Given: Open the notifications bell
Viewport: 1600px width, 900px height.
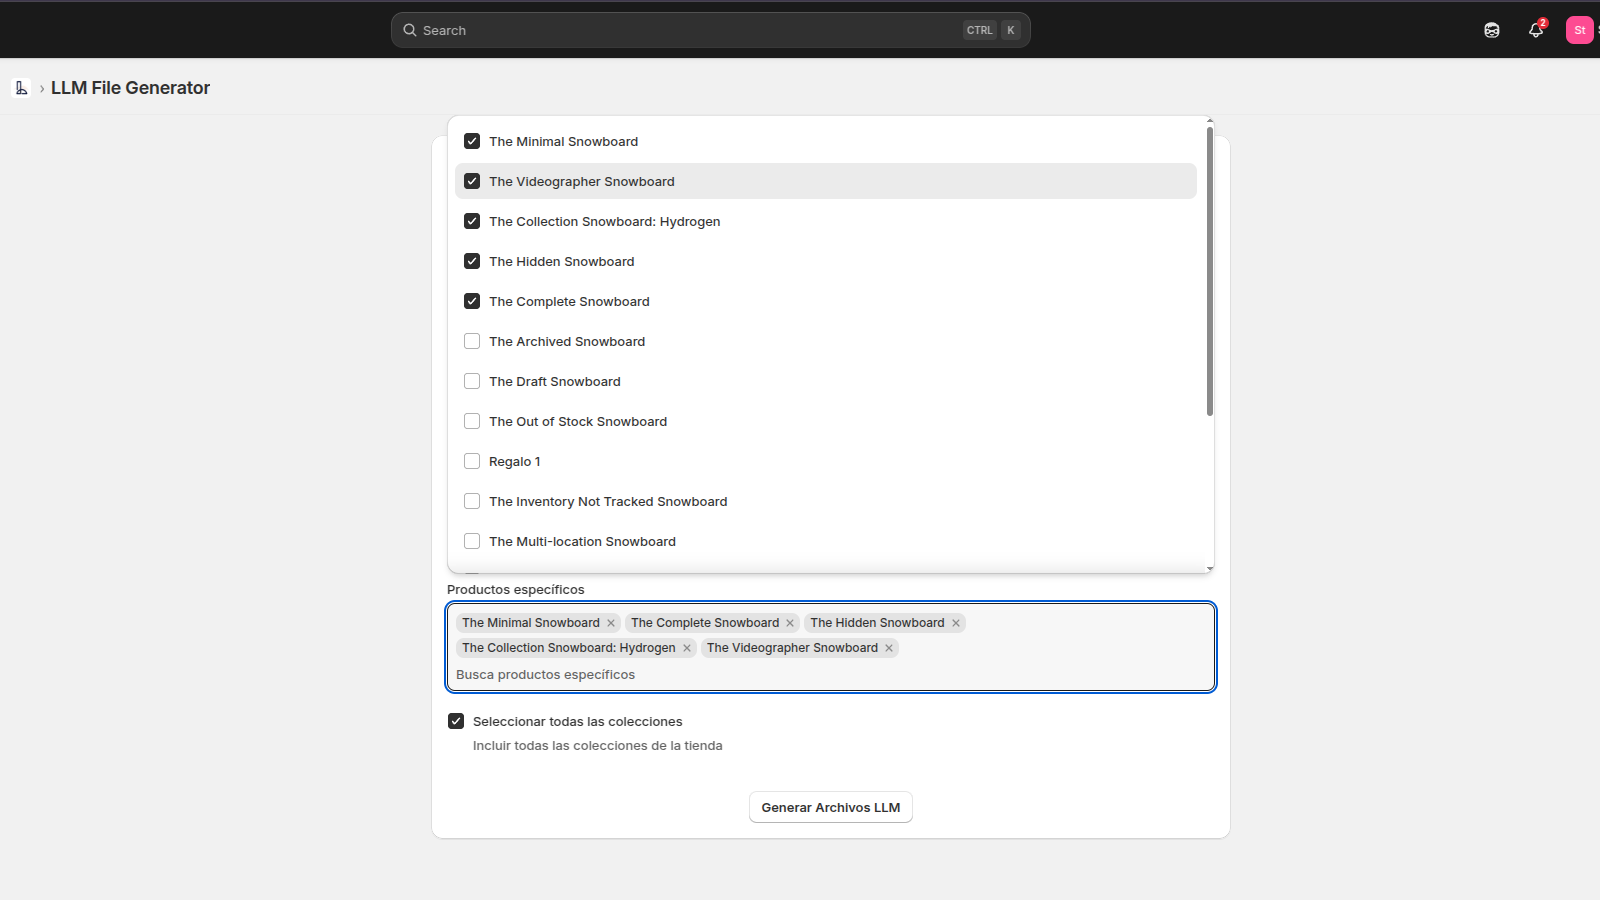Looking at the screenshot, I should click(x=1535, y=30).
